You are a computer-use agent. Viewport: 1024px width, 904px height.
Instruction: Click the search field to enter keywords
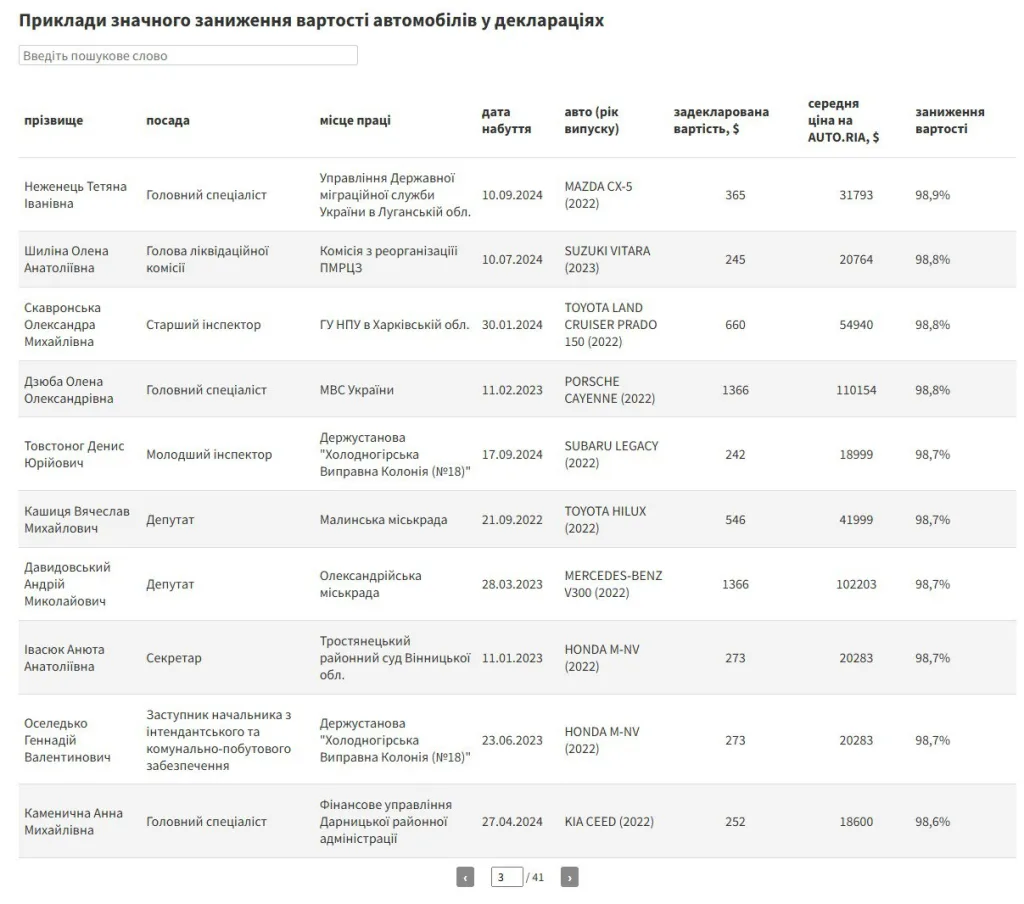pyautogui.click(x=188, y=55)
